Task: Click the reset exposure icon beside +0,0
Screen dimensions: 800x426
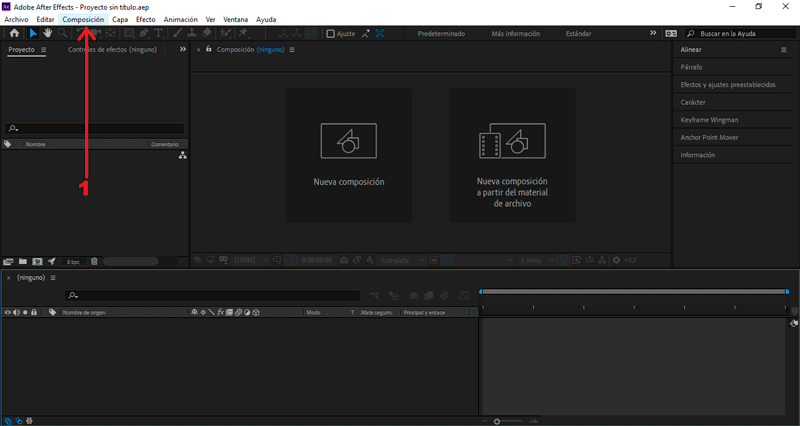Action: coord(616,260)
